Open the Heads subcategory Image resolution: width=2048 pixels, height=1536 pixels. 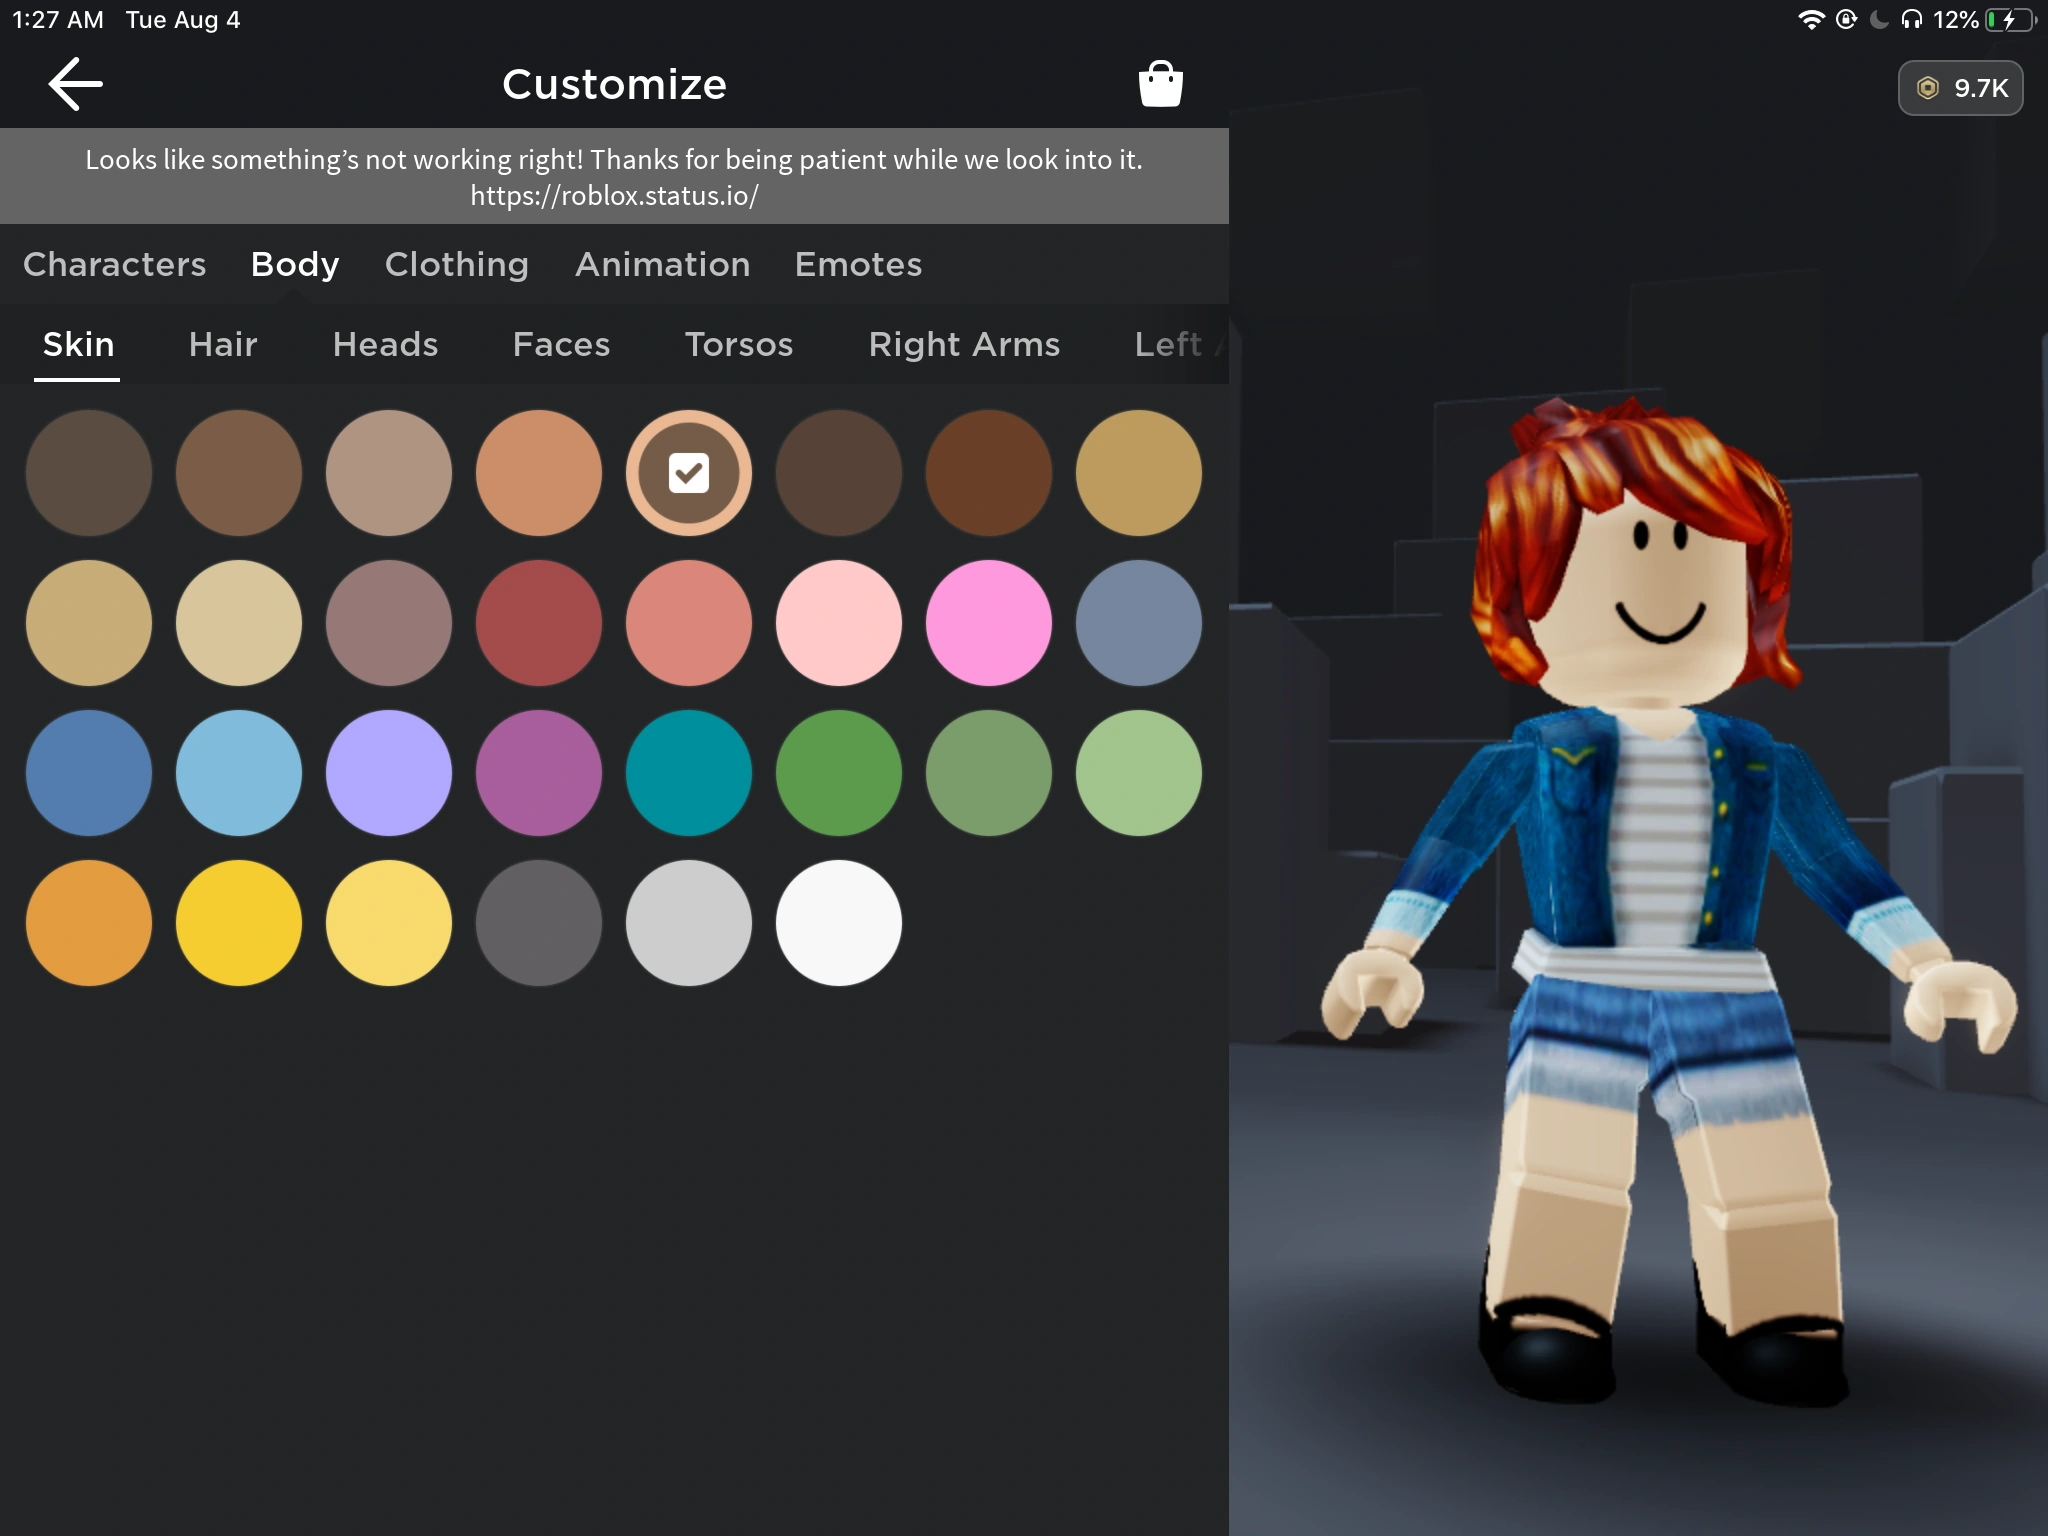pyautogui.click(x=385, y=344)
